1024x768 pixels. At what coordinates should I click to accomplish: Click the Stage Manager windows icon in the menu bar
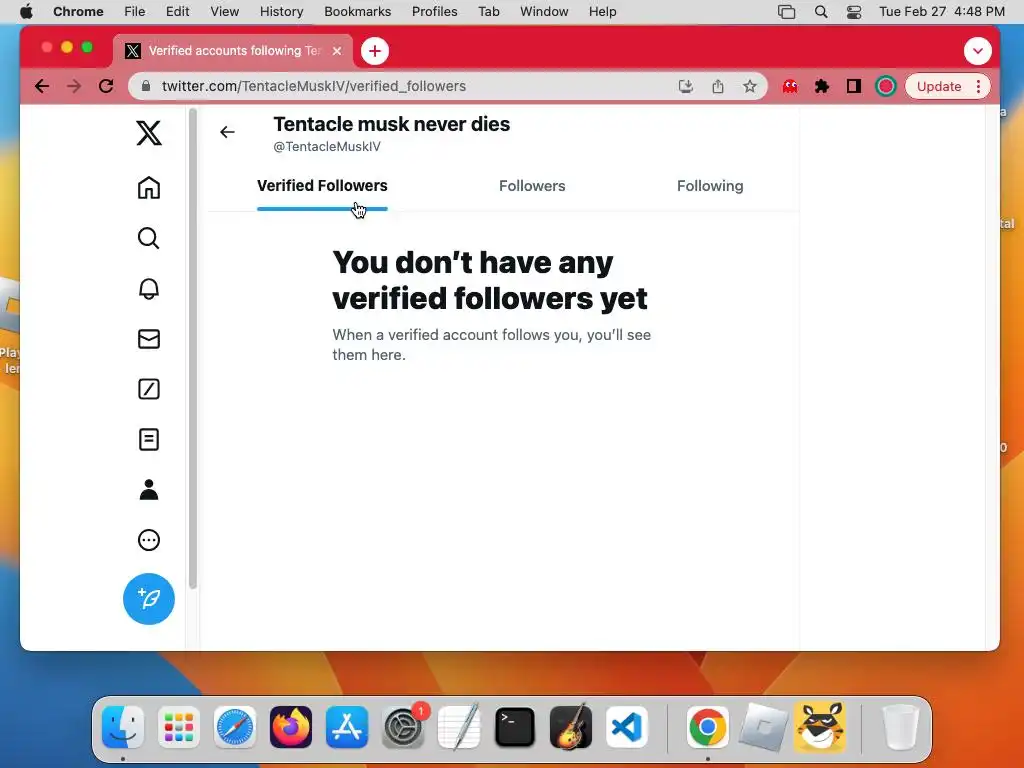(786, 12)
